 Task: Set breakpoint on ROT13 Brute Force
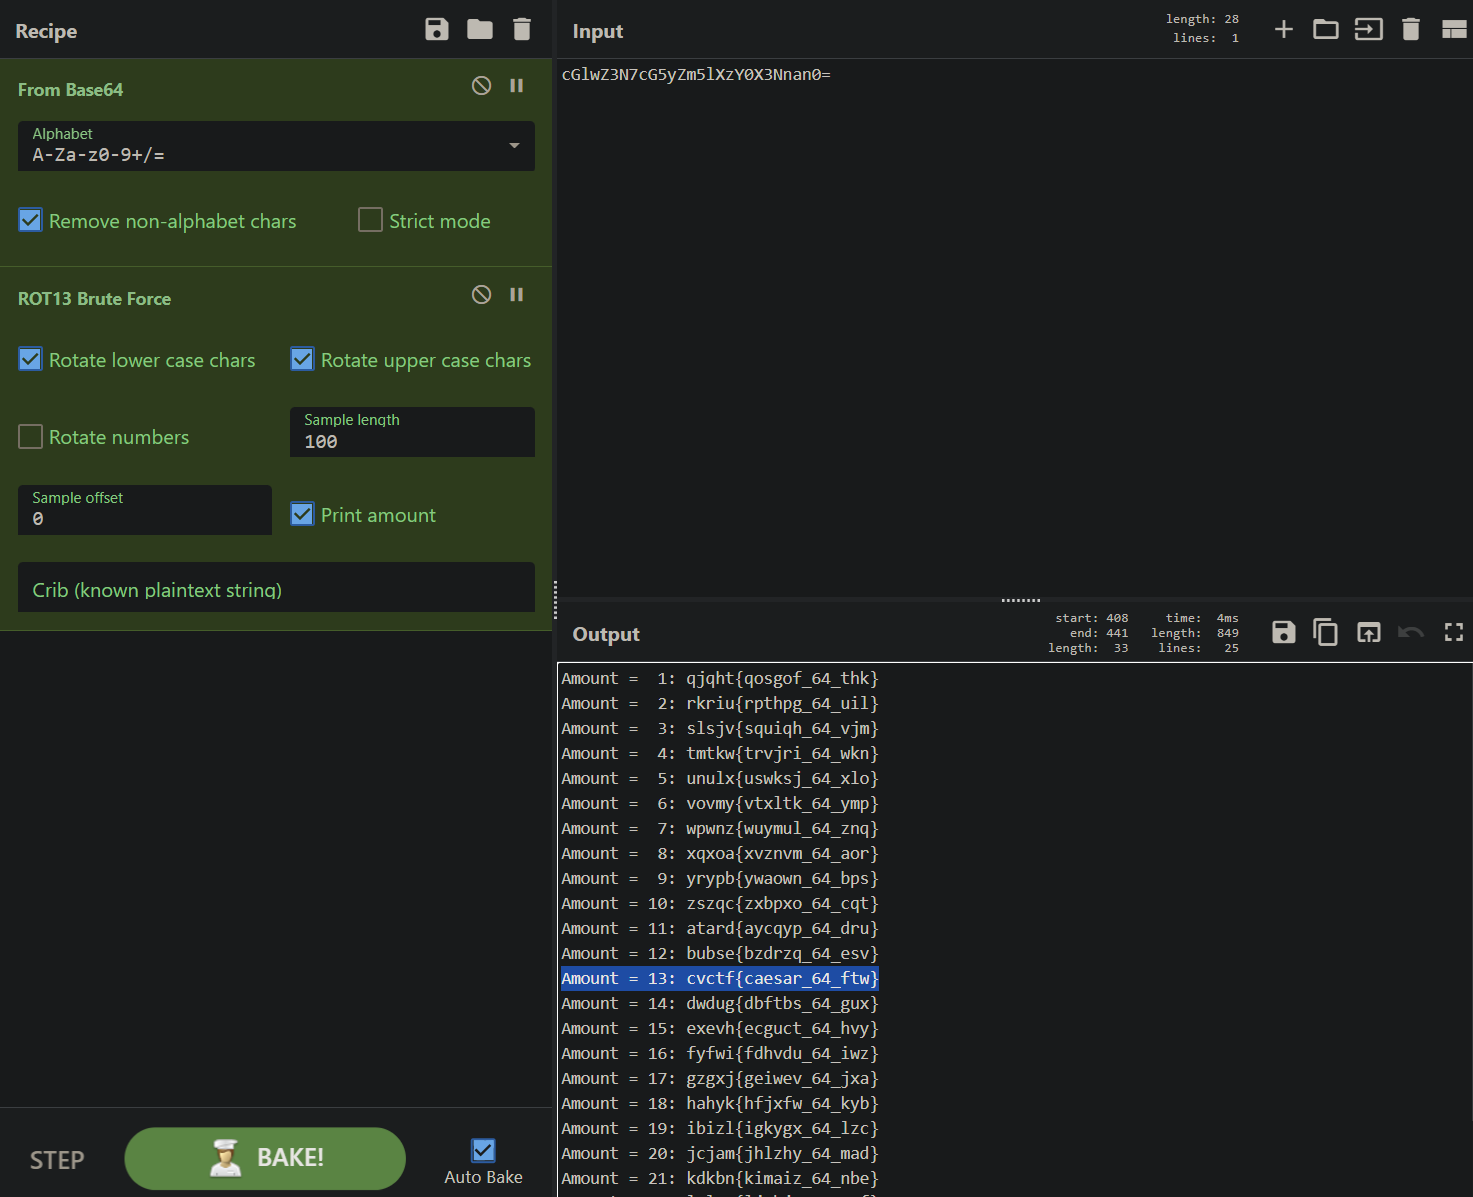517,295
